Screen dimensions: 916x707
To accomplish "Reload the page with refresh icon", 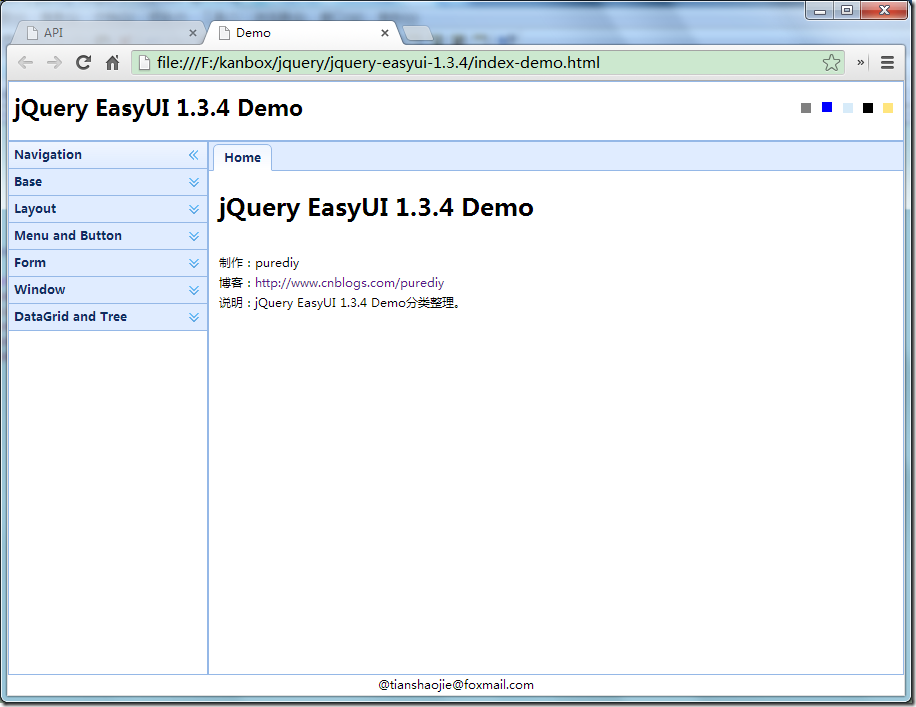I will click(x=84, y=63).
